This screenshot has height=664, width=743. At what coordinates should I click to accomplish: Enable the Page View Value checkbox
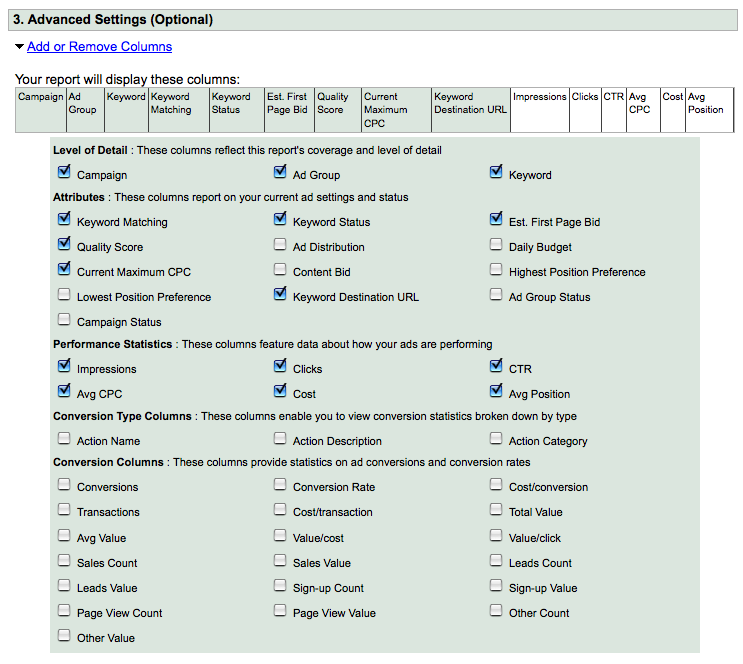(x=281, y=611)
